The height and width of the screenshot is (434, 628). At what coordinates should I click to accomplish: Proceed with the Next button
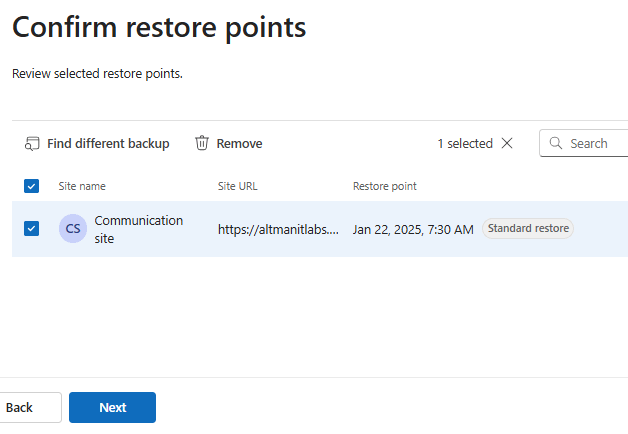pos(112,408)
